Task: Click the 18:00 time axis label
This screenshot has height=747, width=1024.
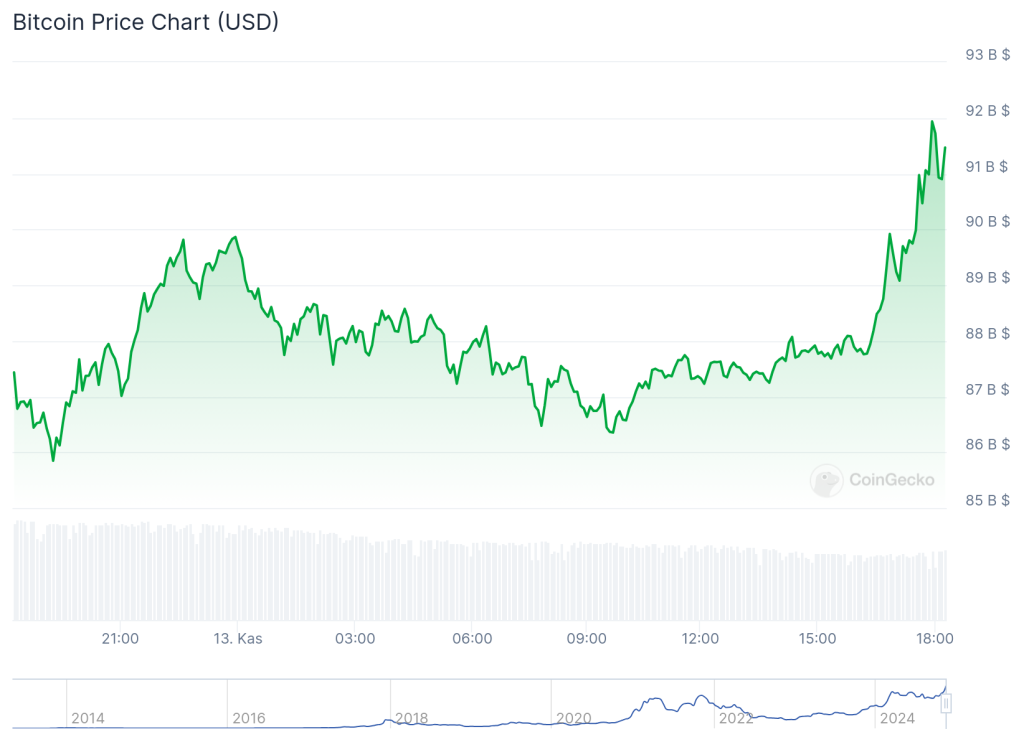Action: tap(935, 639)
